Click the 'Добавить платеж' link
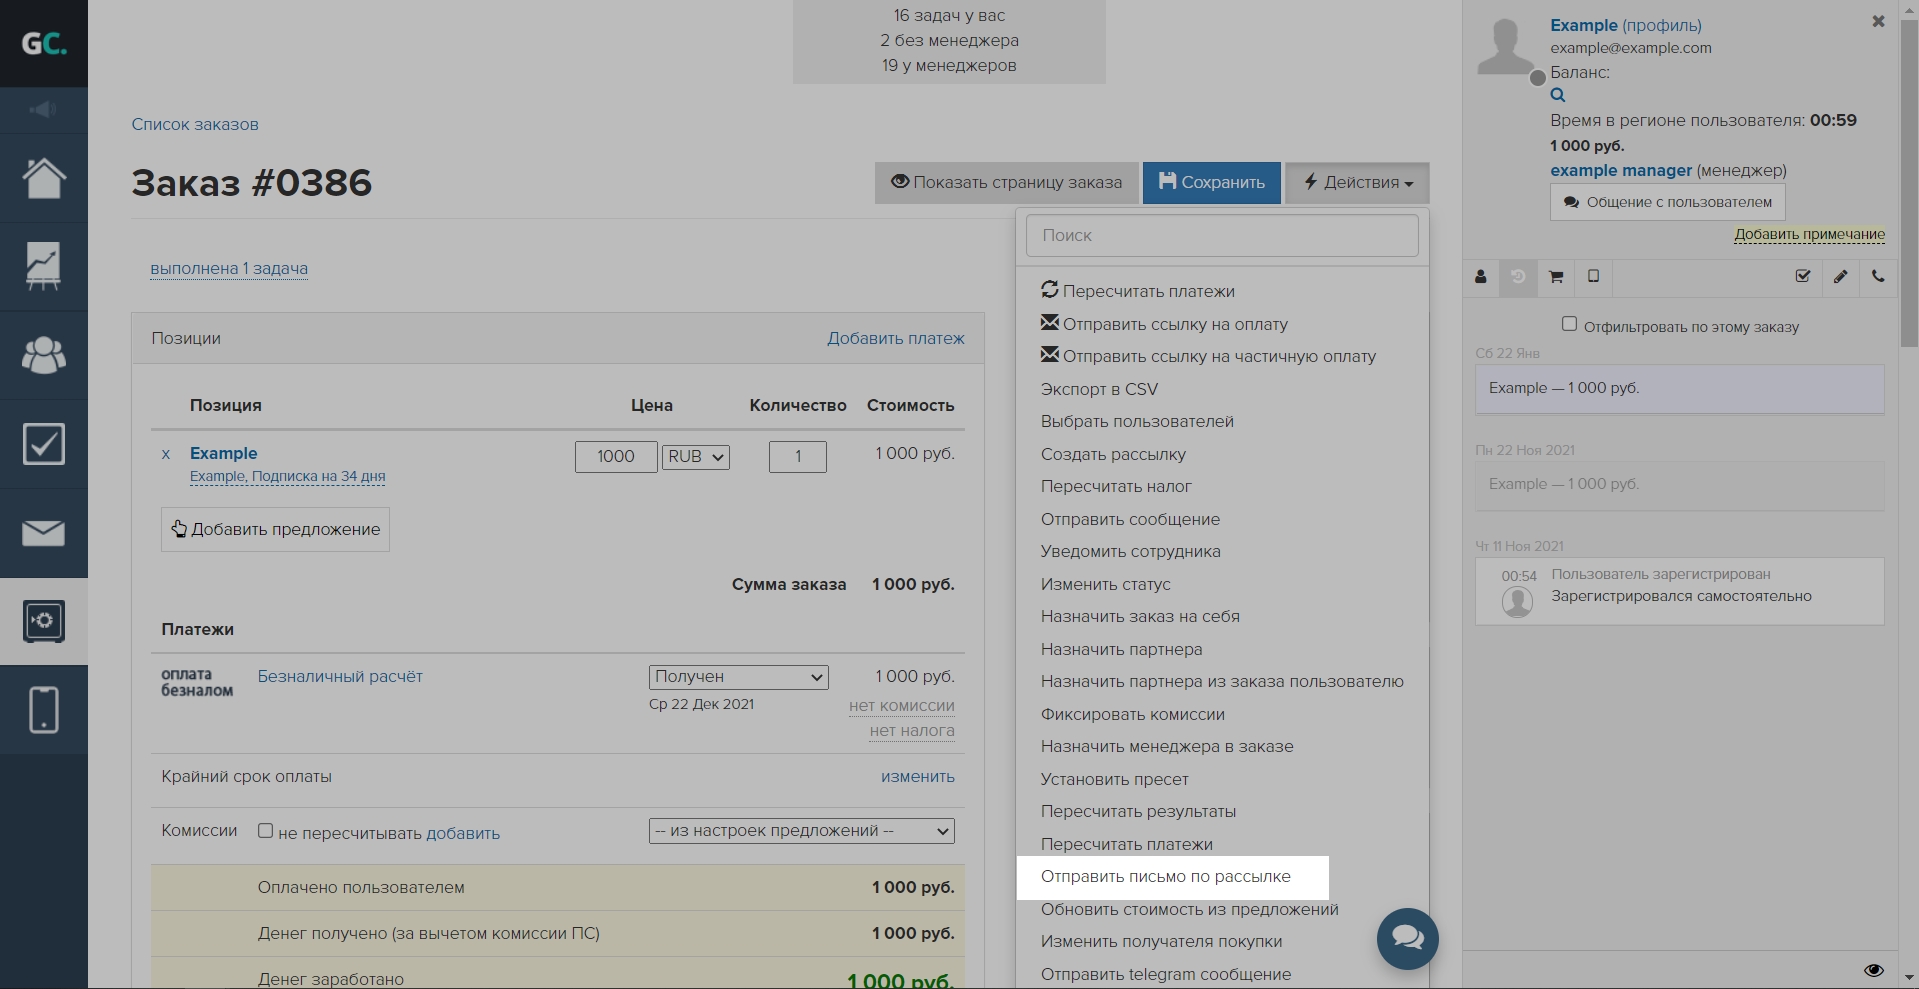The height and width of the screenshot is (989, 1919). (895, 339)
